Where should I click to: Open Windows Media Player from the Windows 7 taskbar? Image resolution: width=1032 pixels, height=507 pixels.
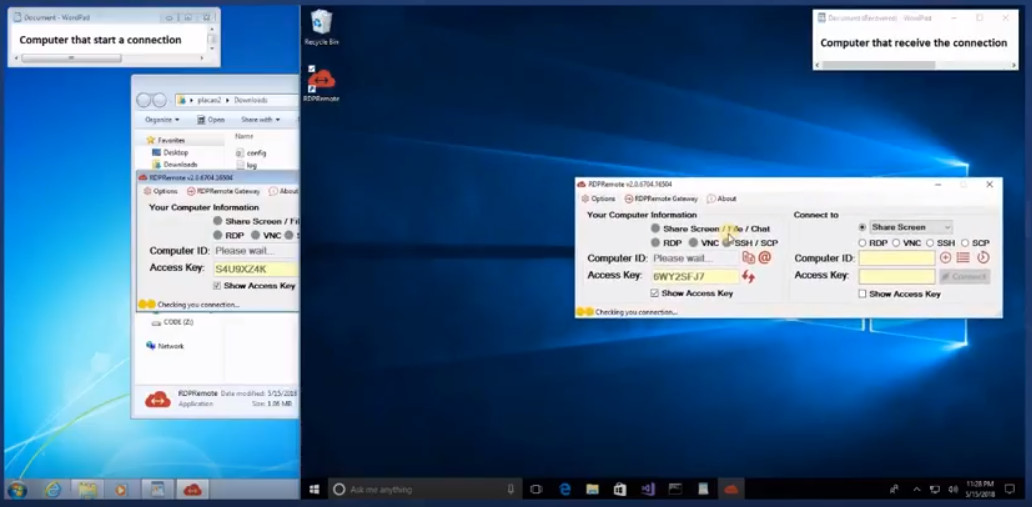120,489
